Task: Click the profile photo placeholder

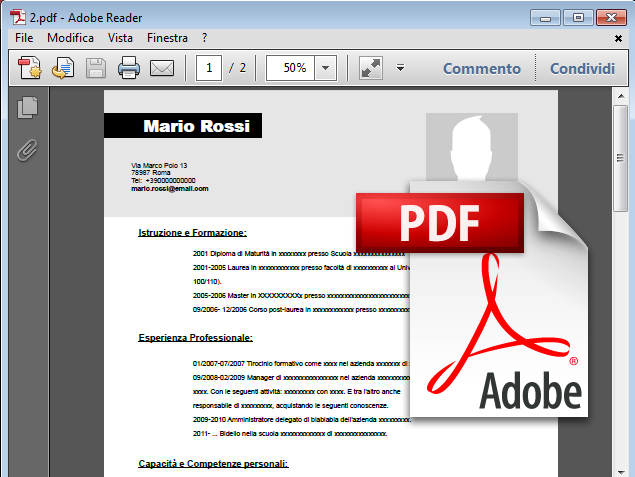Action: (x=472, y=147)
